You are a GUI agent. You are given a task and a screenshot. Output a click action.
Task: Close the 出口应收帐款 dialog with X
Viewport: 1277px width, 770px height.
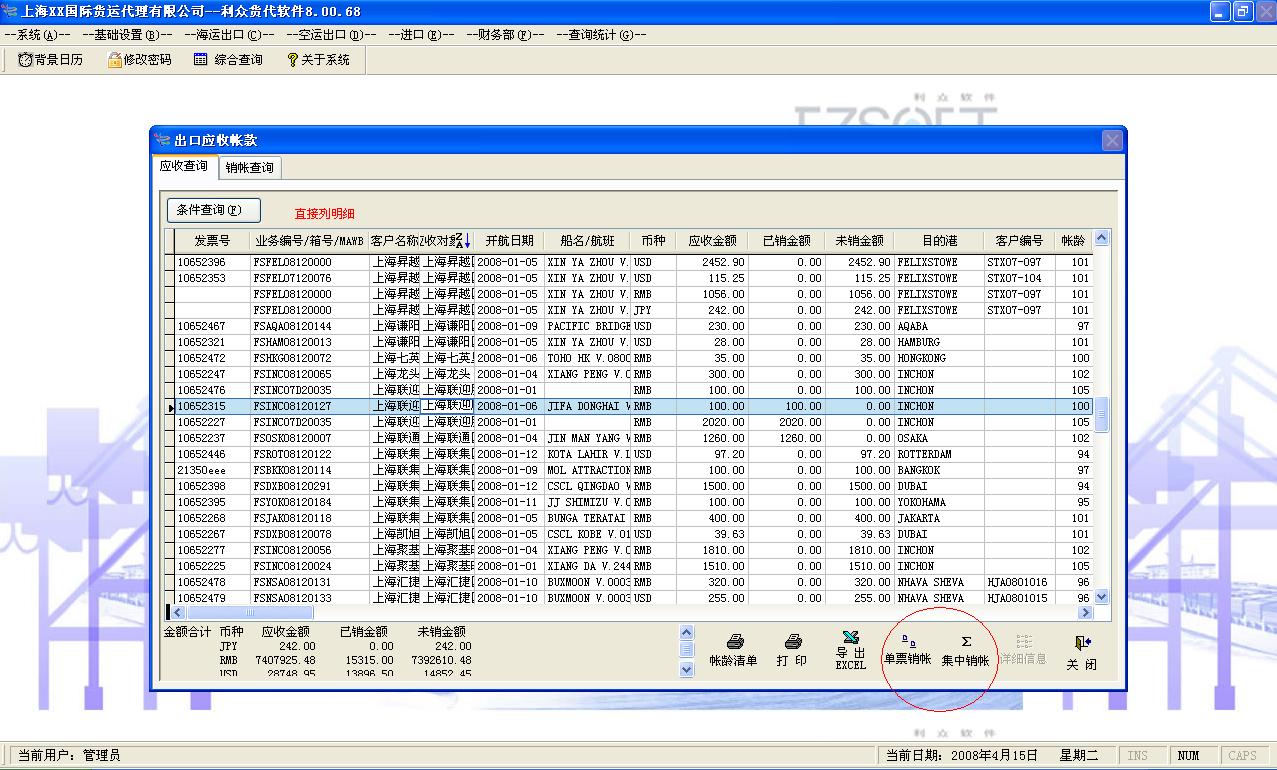point(1112,141)
